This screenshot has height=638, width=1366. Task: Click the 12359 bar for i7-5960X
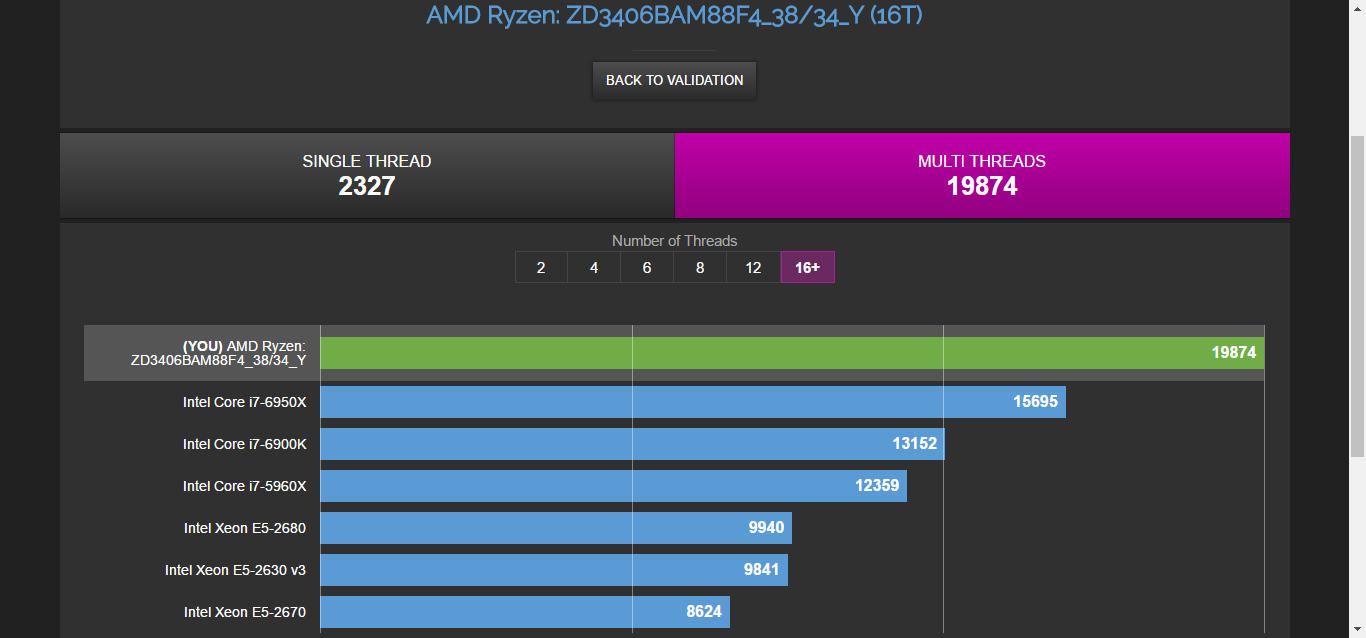point(613,486)
